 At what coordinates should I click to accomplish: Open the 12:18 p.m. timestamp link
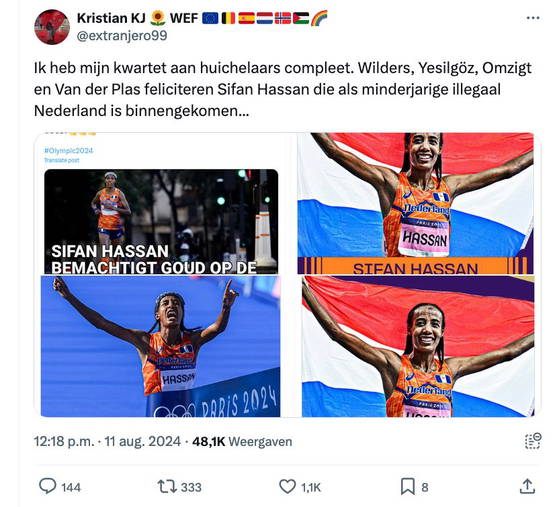pos(107,442)
